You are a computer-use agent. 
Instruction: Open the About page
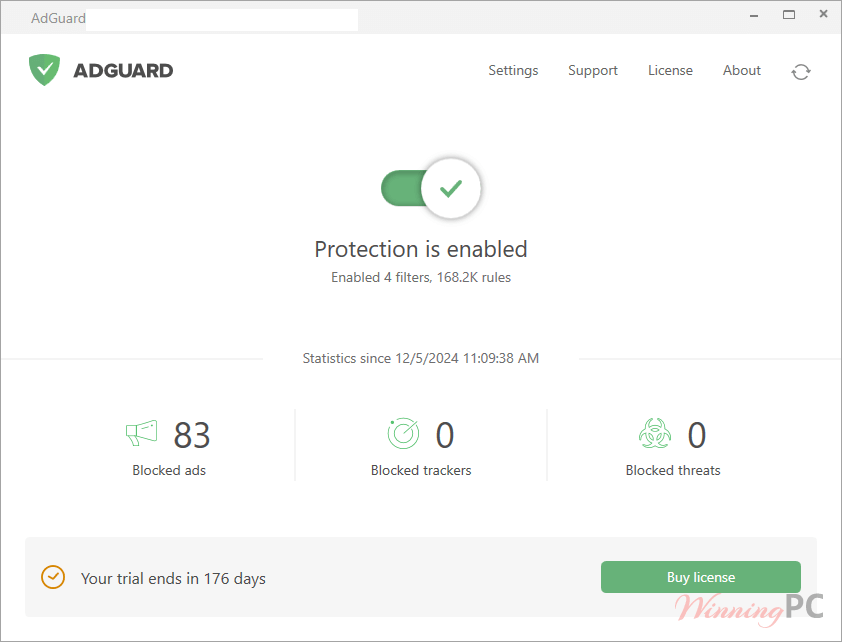[x=741, y=70]
